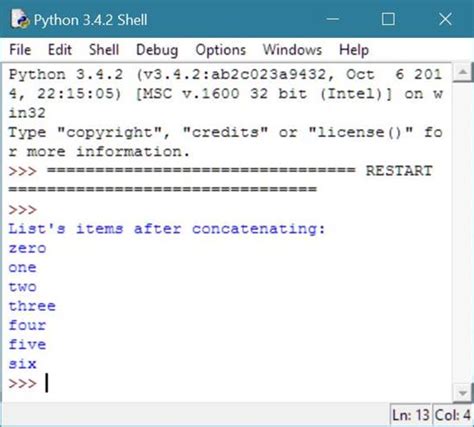Click the Ln: 13 status indicator
Image resolution: width=474 pixels, height=427 pixels.
pos(411,415)
